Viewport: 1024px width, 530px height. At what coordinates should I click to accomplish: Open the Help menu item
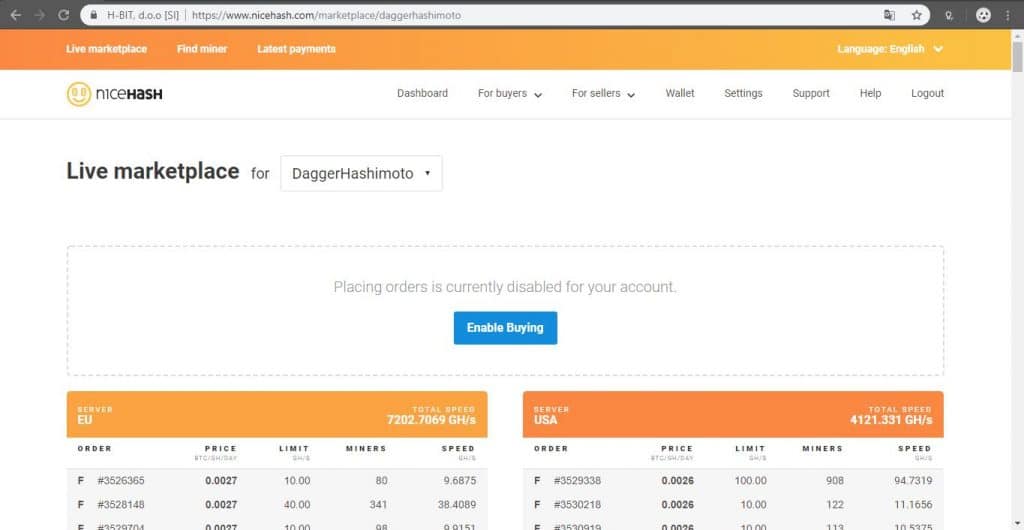coord(871,93)
